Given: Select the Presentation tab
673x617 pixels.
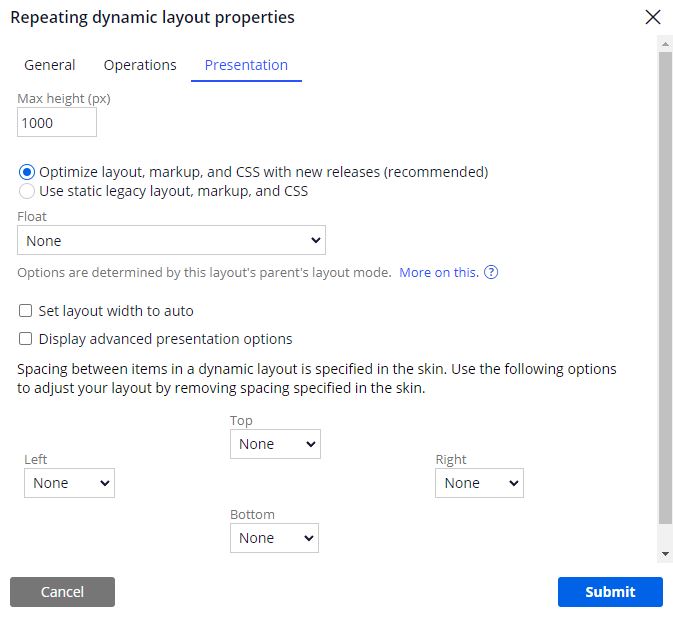Looking at the screenshot, I should [x=246, y=65].
